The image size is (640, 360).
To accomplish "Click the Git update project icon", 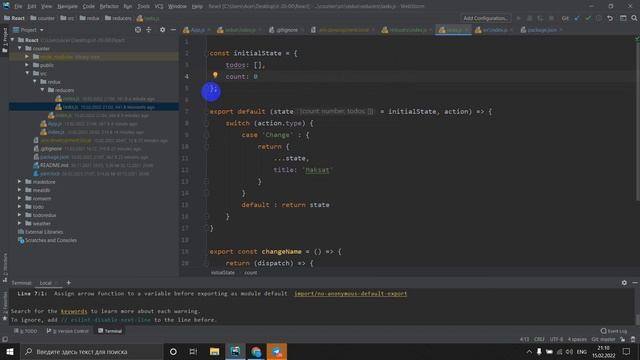I will click(577, 18).
